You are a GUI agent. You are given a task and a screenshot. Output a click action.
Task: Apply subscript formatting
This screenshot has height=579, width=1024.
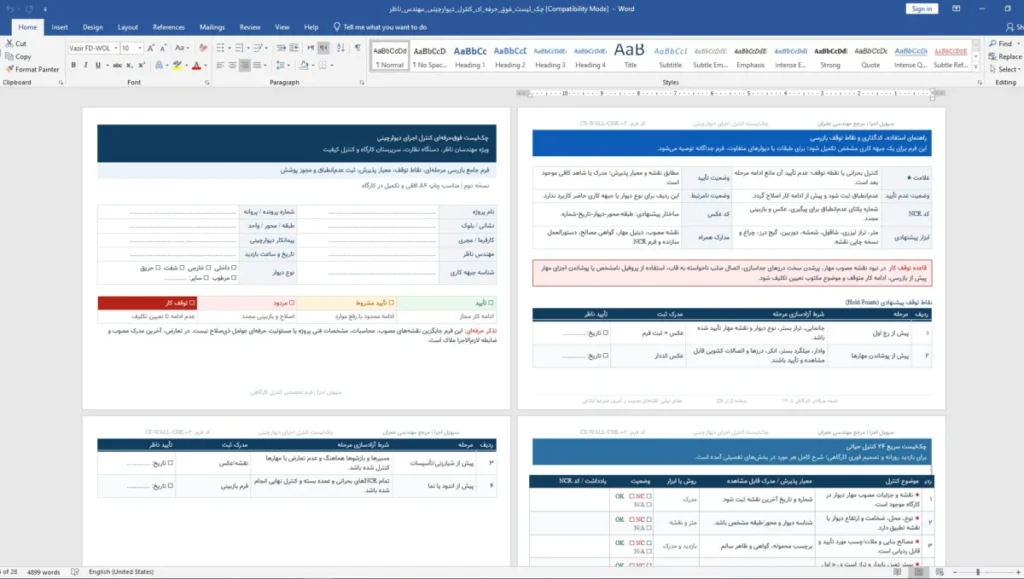(x=129, y=65)
